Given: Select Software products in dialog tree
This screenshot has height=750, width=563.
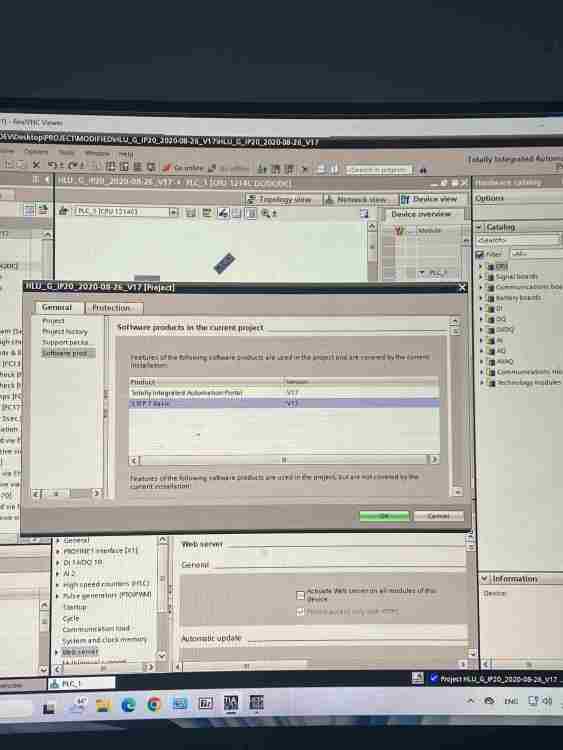Looking at the screenshot, I should (x=66, y=353).
